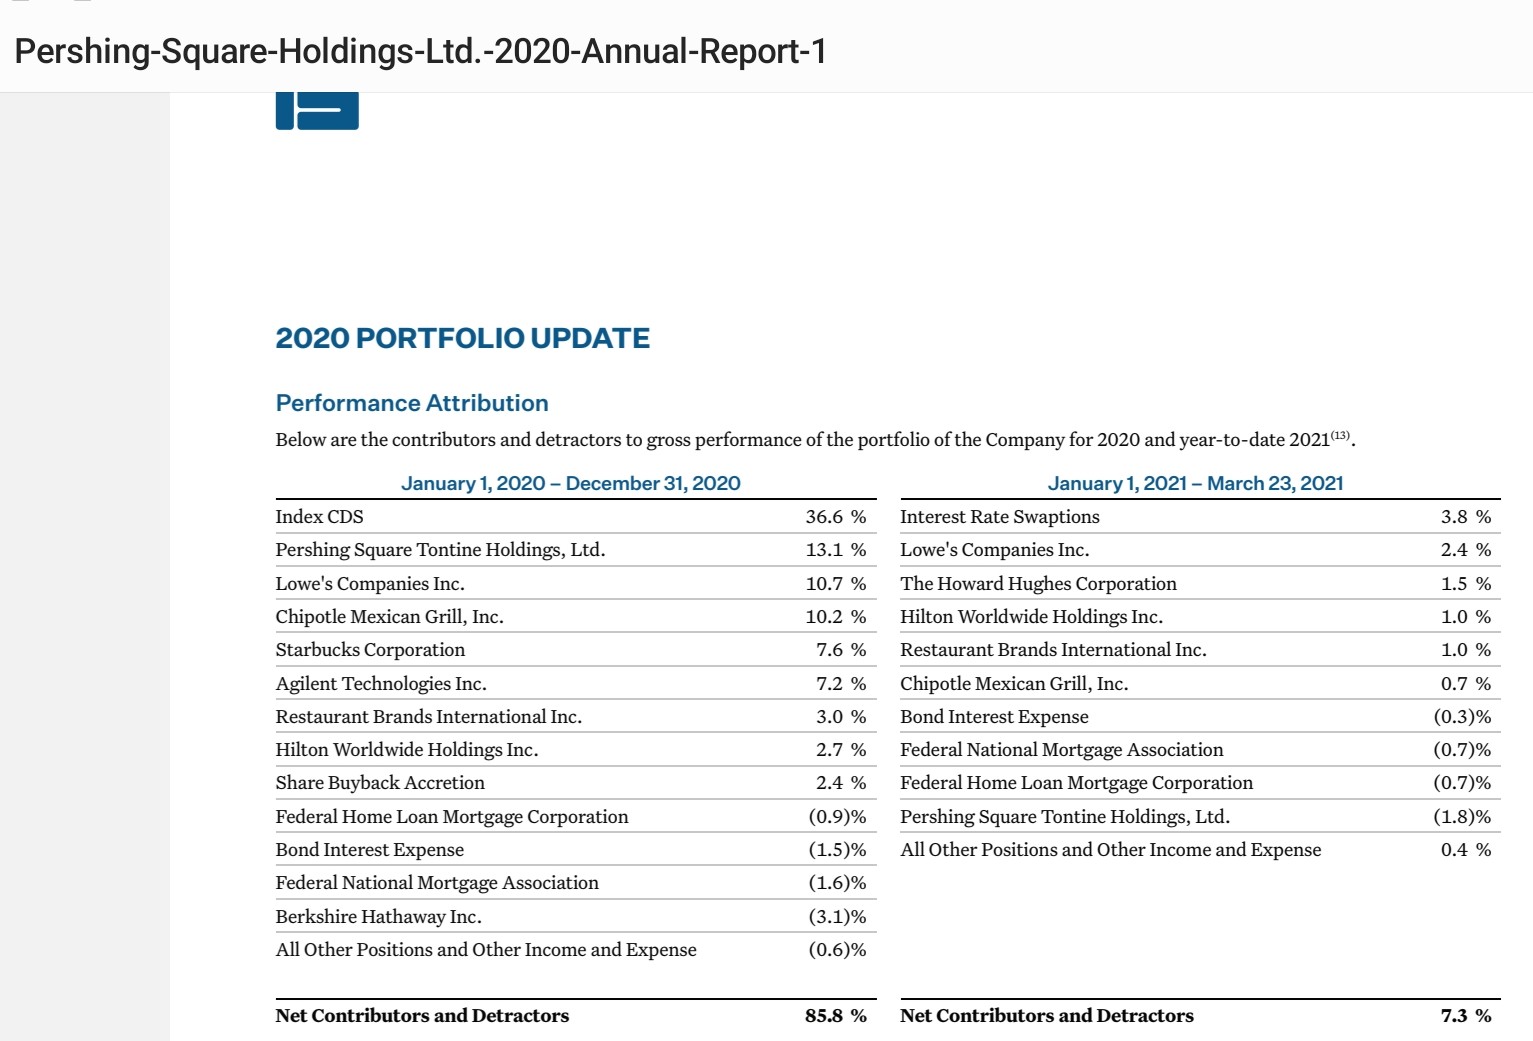Image resolution: width=1533 pixels, height=1041 pixels.
Task: Click the "Starbucks Corporation" row label
Action: (x=371, y=650)
